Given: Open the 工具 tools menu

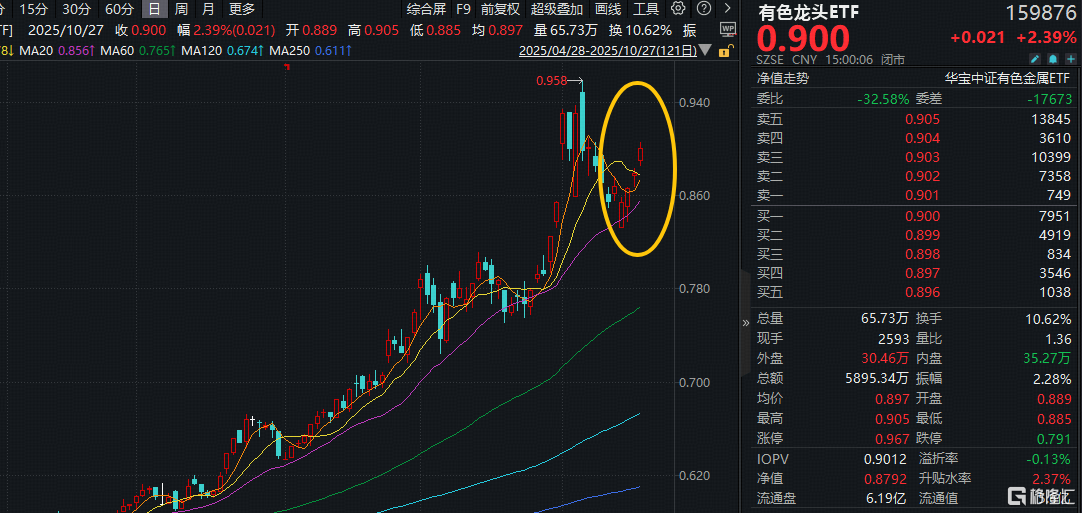Looking at the screenshot, I should click(646, 9).
